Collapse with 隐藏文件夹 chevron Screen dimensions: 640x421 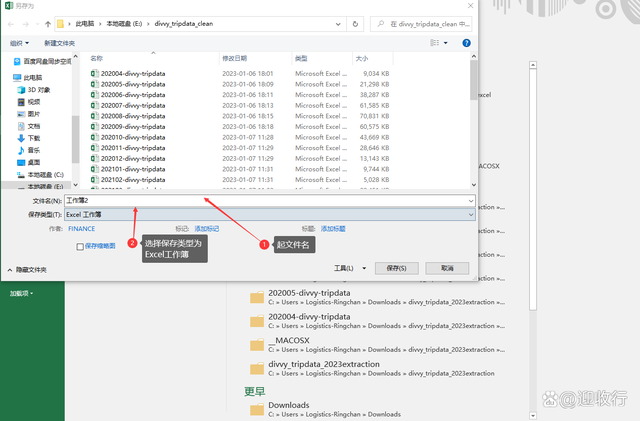pos(10,270)
